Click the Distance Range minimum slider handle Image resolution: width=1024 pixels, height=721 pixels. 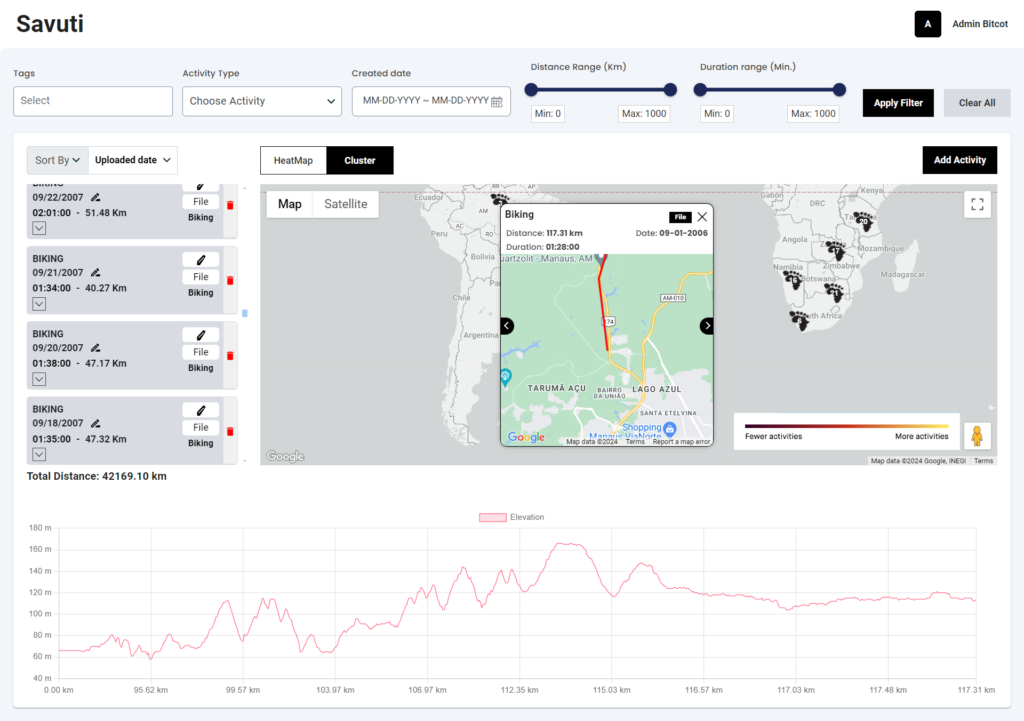coord(532,89)
